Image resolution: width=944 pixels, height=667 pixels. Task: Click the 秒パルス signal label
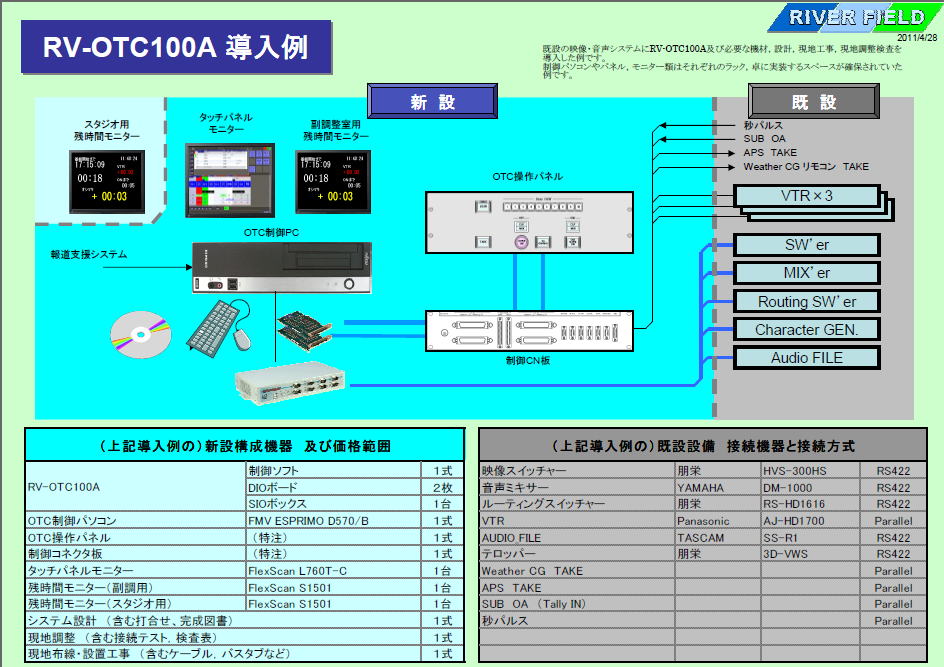[763, 125]
